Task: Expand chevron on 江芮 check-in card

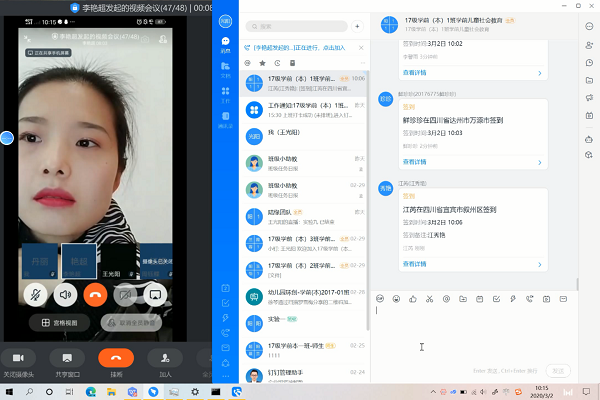Action: pos(540,264)
